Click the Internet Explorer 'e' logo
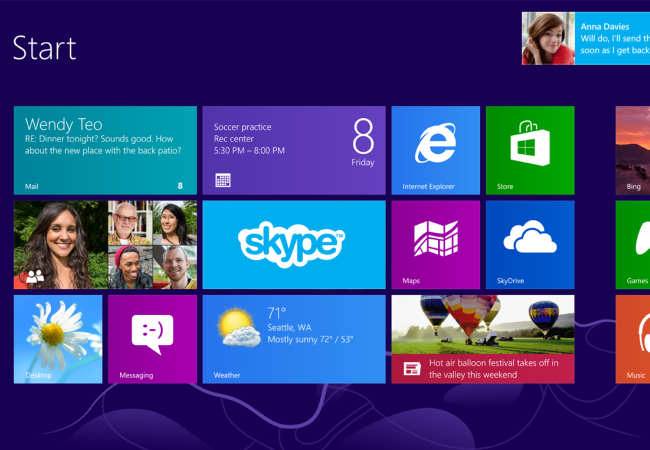The height and width of the screenshot is (450, 650). [x=436, y=143]
